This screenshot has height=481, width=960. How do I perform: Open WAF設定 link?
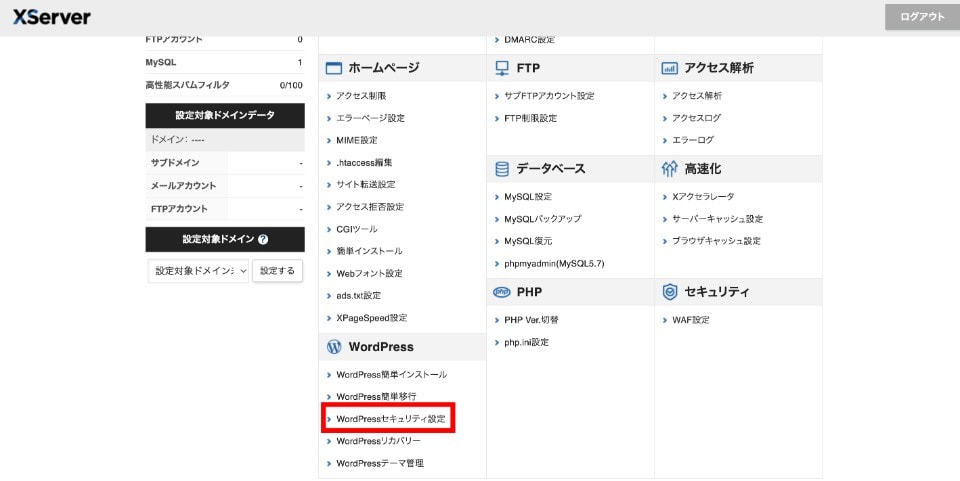(x=691, y=320)
